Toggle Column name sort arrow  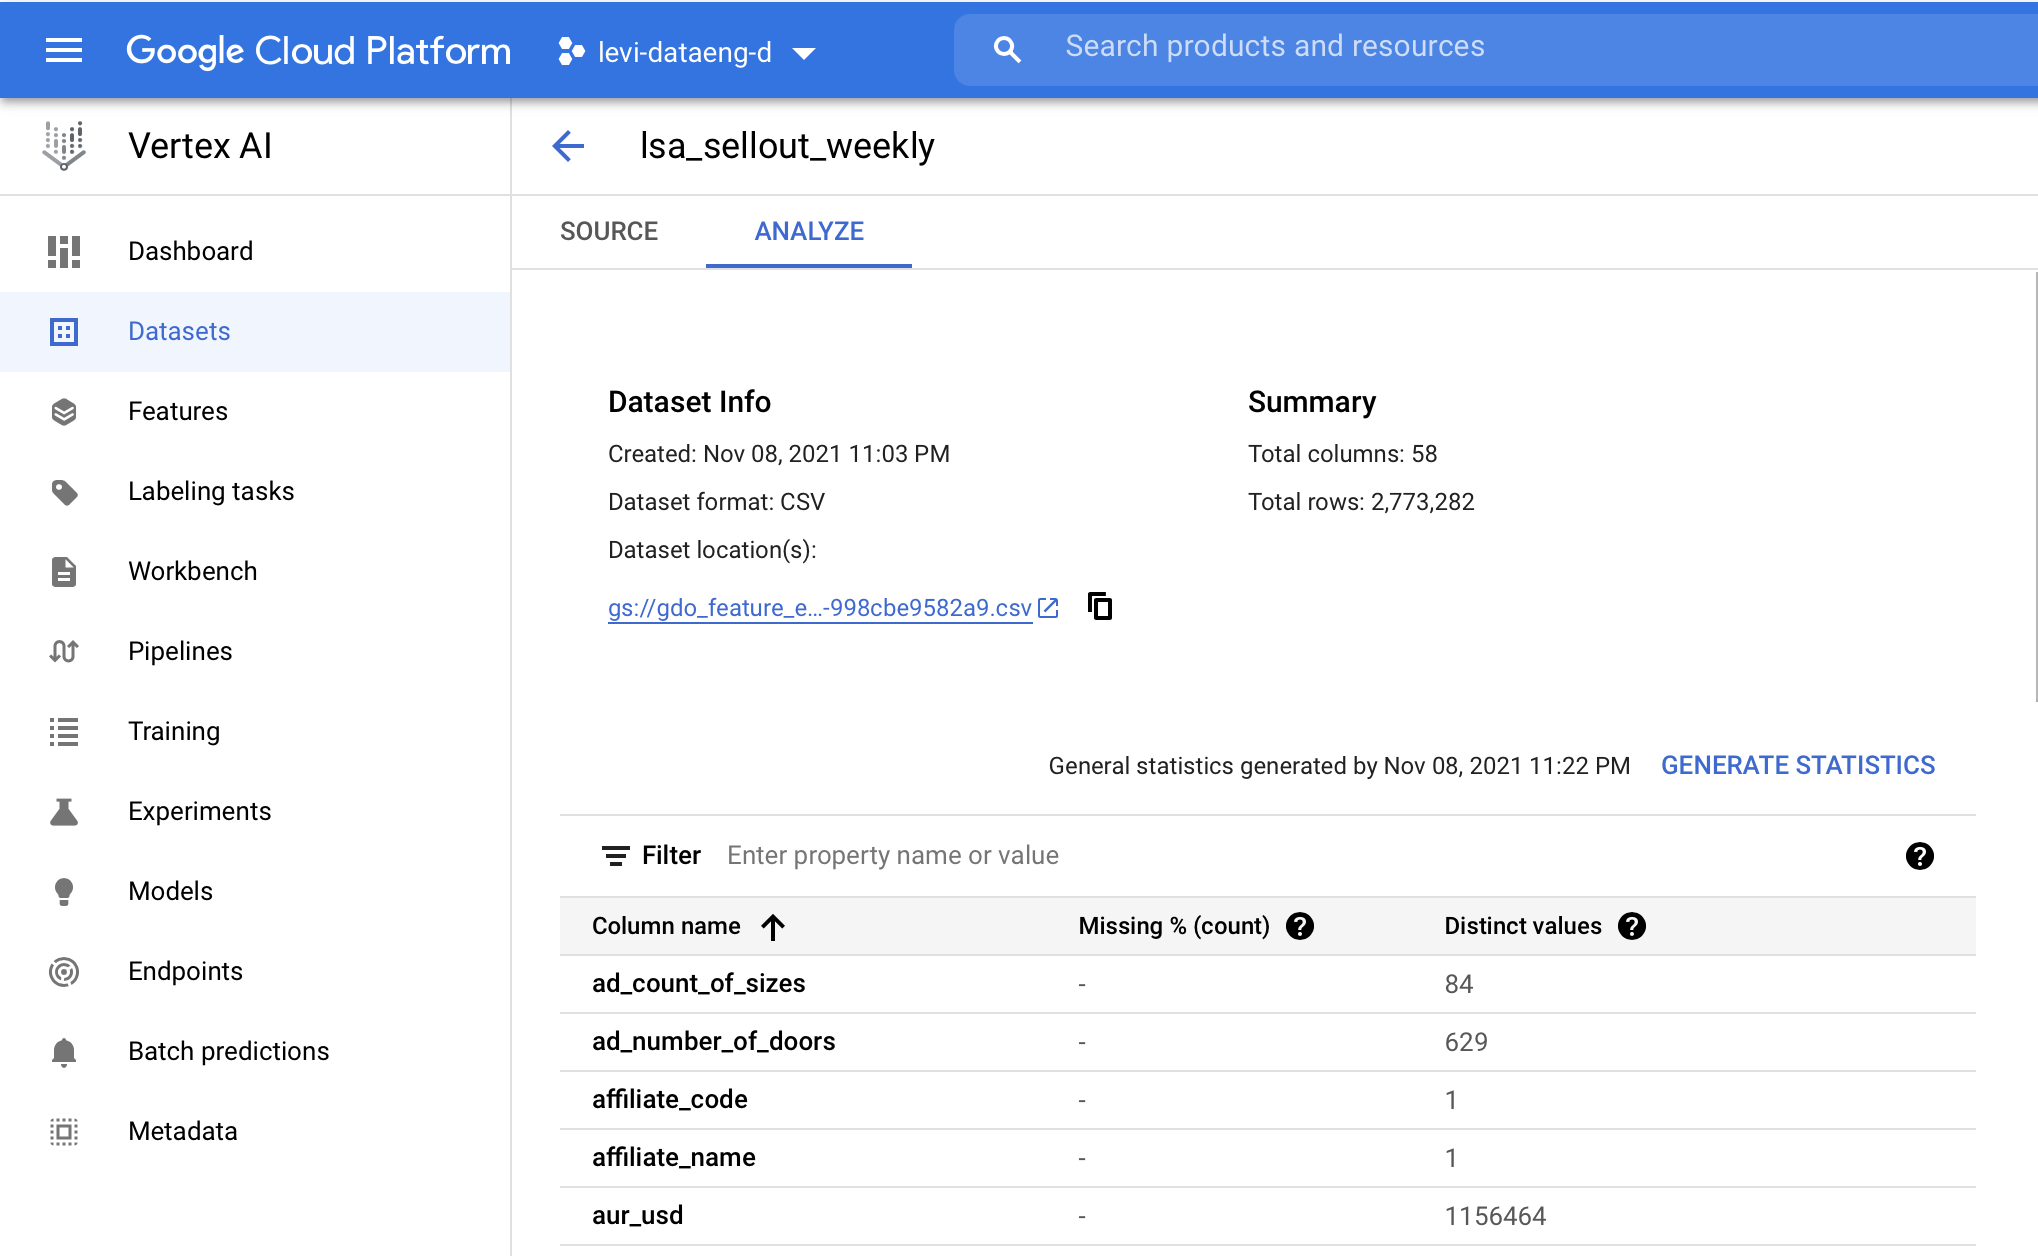click(773, 927)
